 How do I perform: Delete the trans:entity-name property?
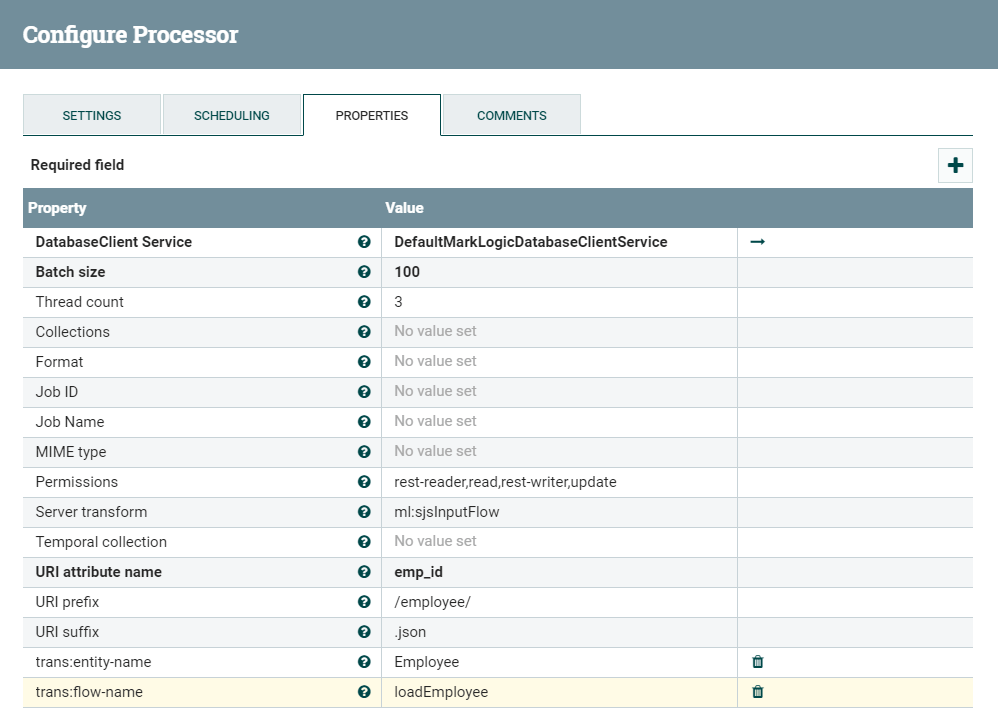point(757,661)
